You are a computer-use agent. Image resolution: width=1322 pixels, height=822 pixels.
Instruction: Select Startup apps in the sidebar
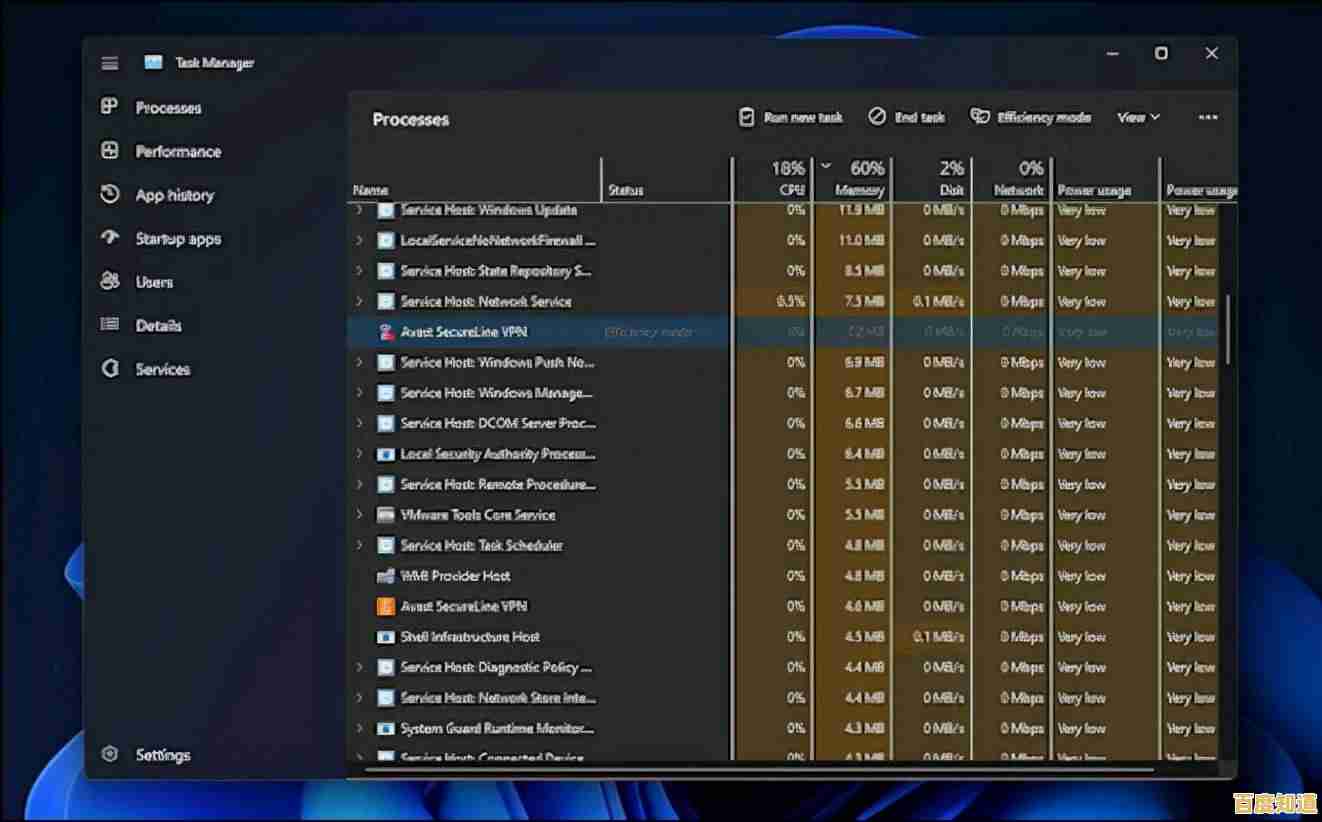[x=178, y=238]
